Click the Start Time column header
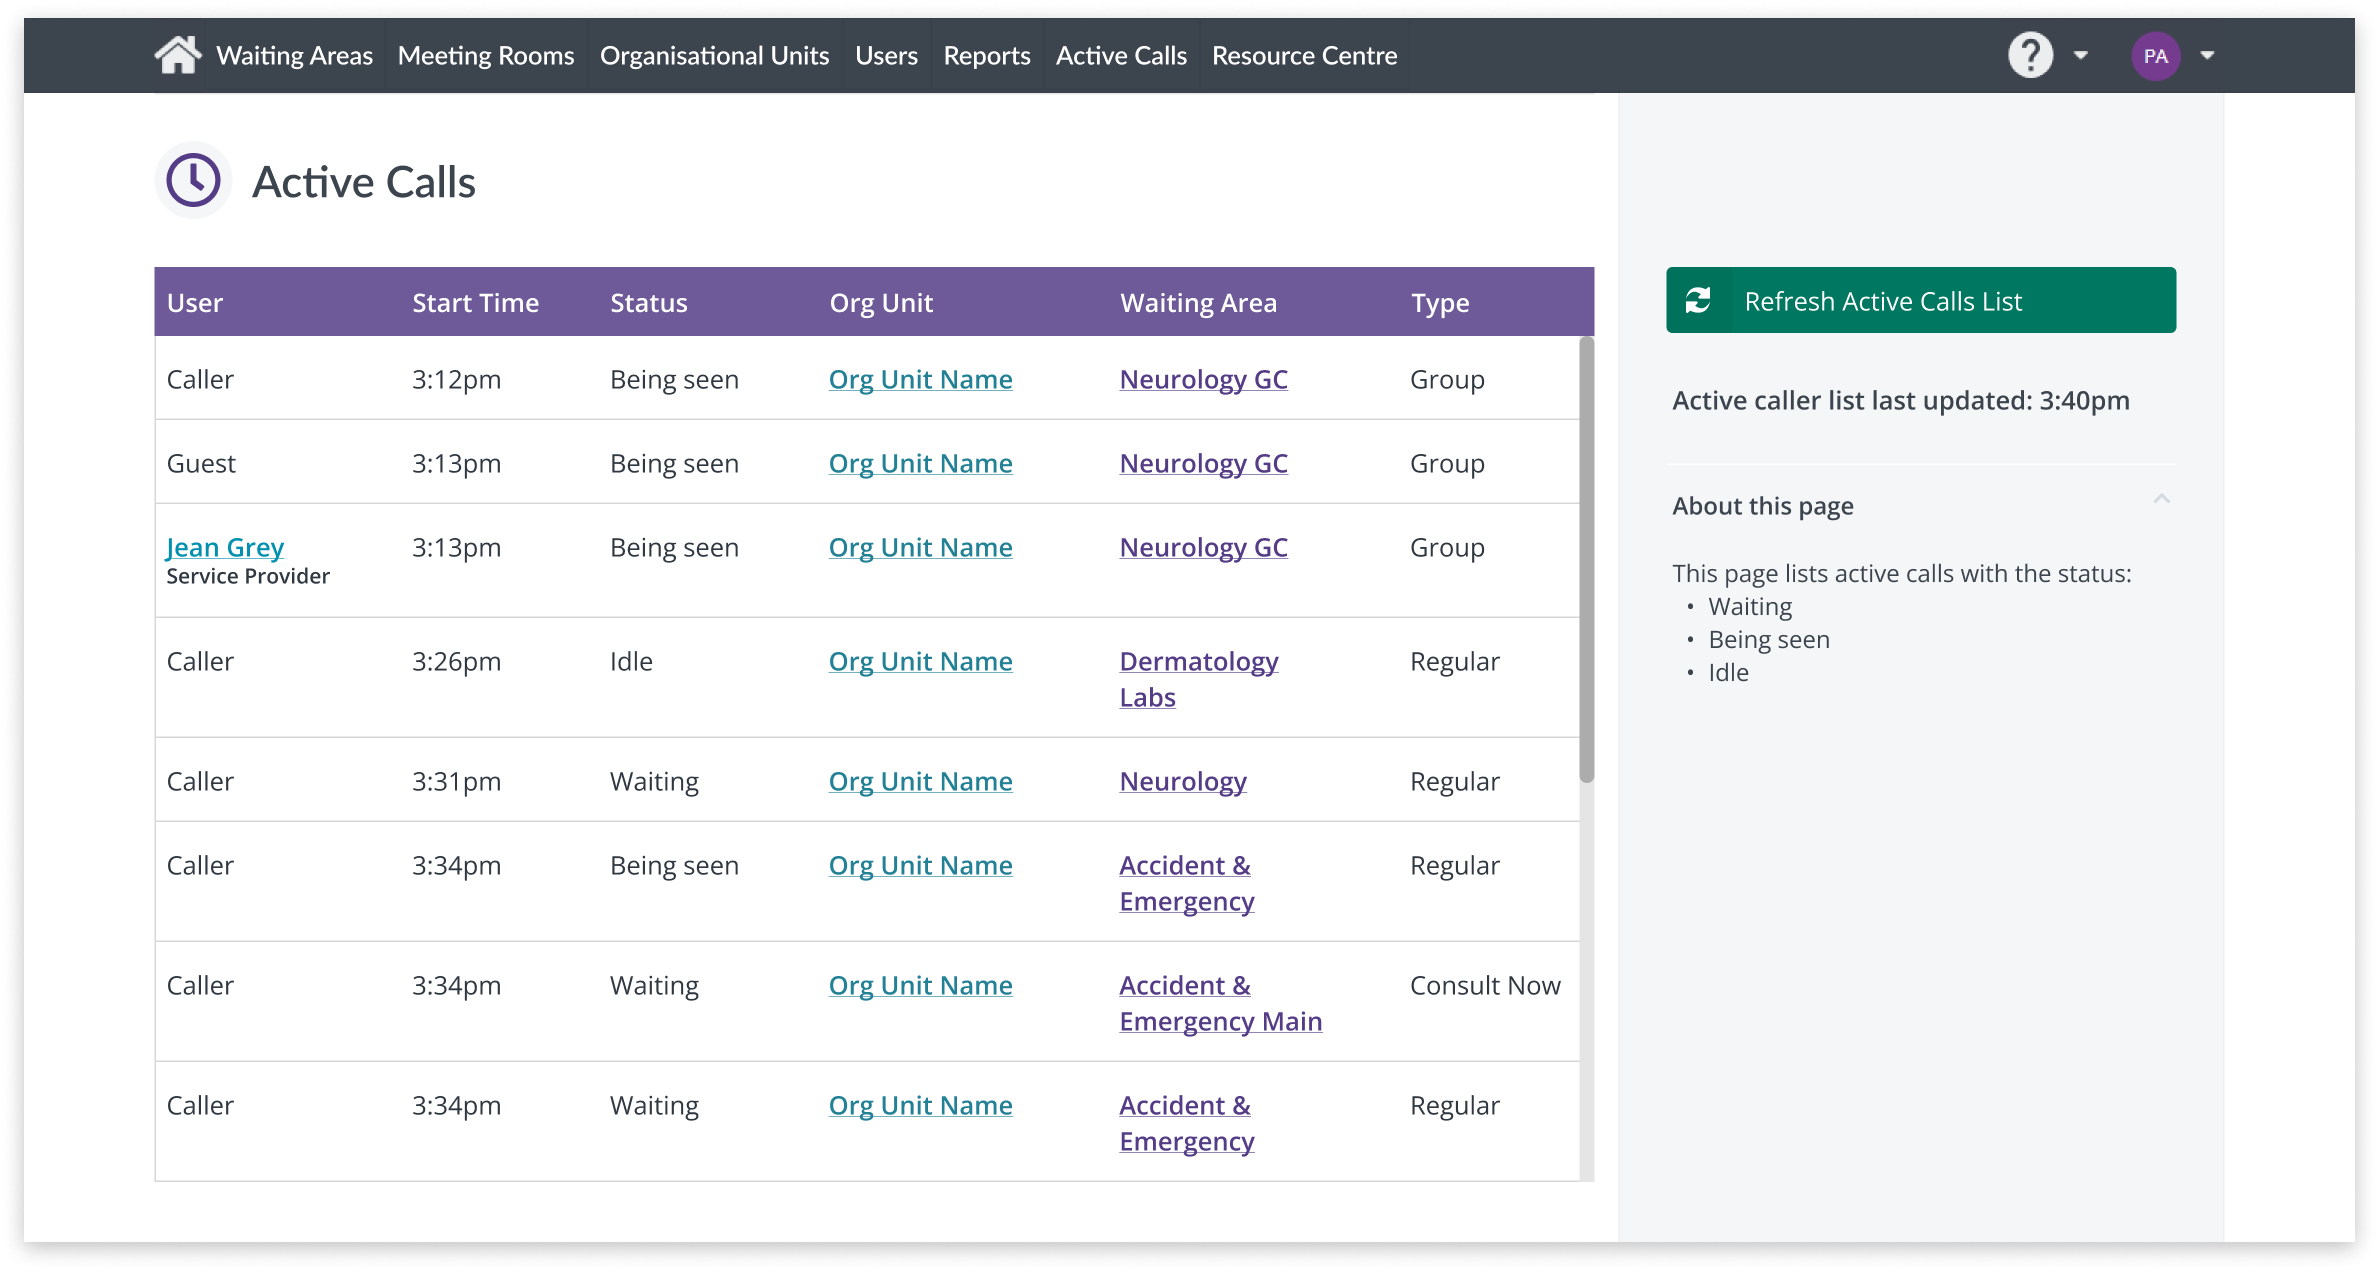This screenshot has width=2379, height=1272. [475, 303]
